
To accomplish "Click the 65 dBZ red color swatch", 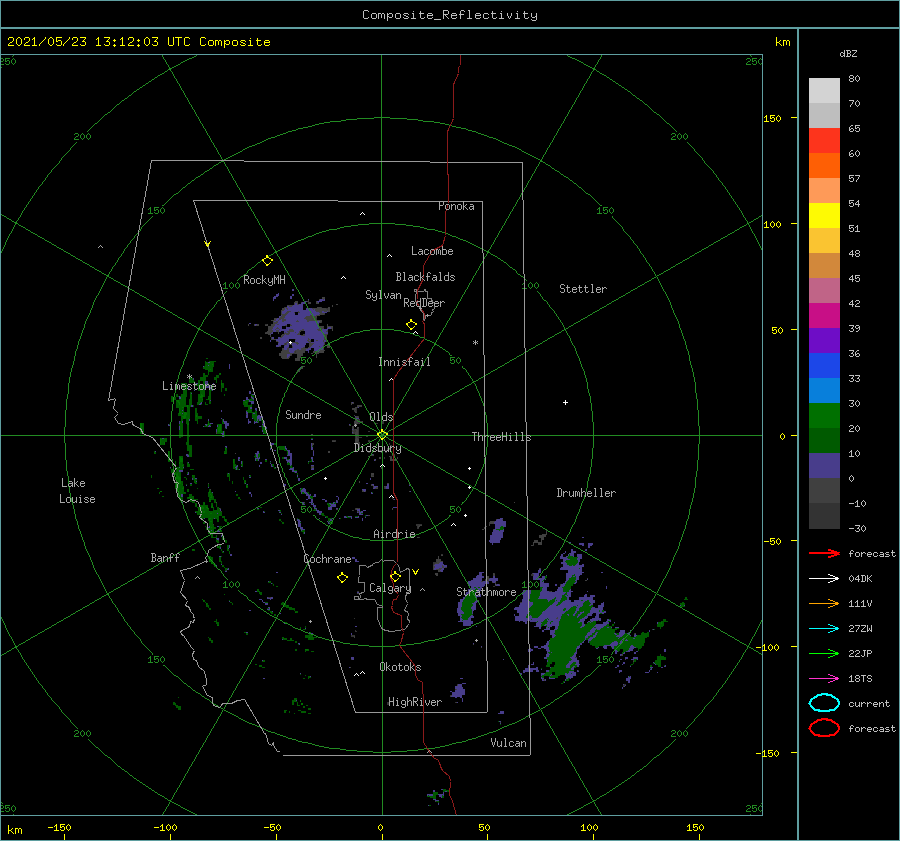I will [824, 140].
